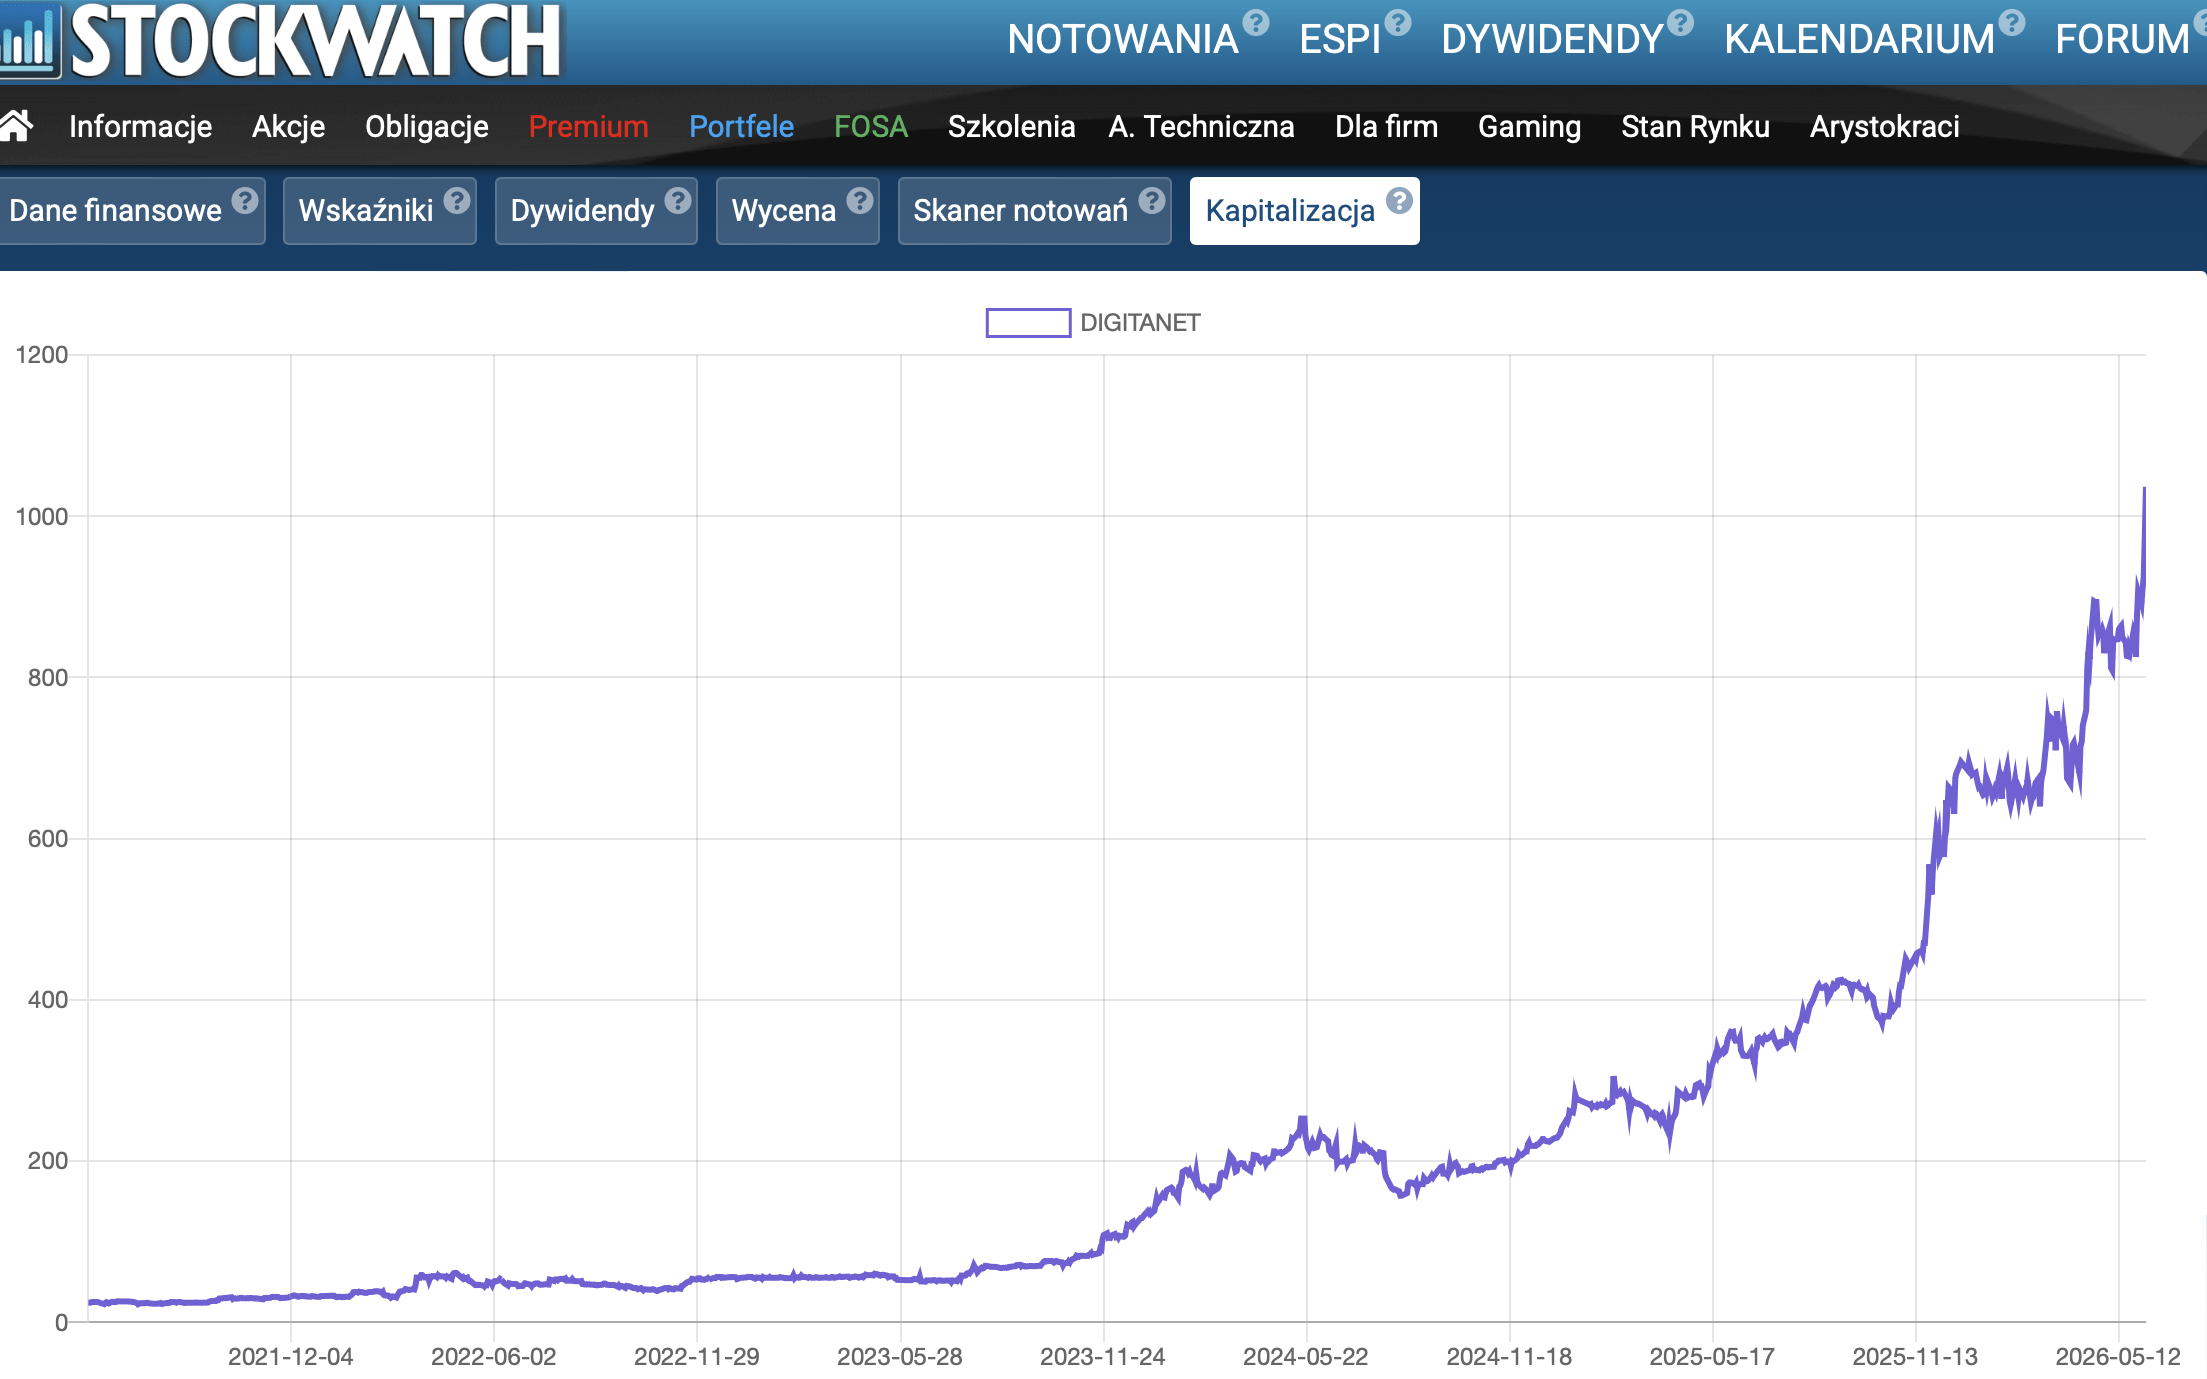Click question mark on Wskaźniki button
This screenshot has height=1379, width=2207.
pos(457,201)
